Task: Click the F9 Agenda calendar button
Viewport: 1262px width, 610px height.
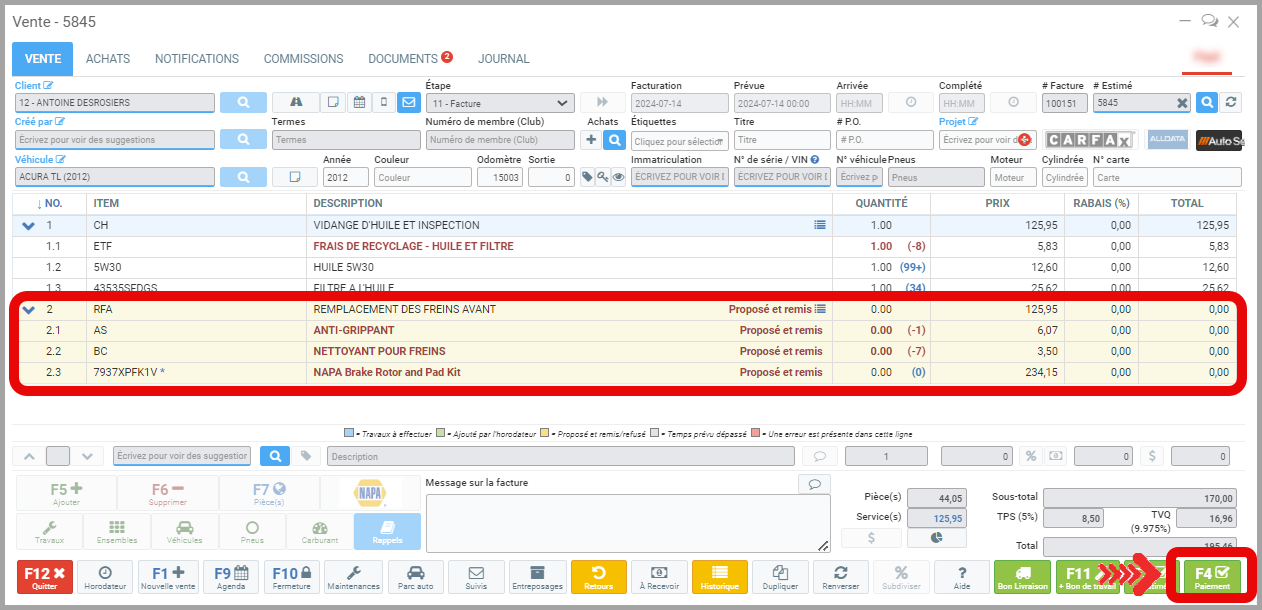Action: (x=232, y=578)
